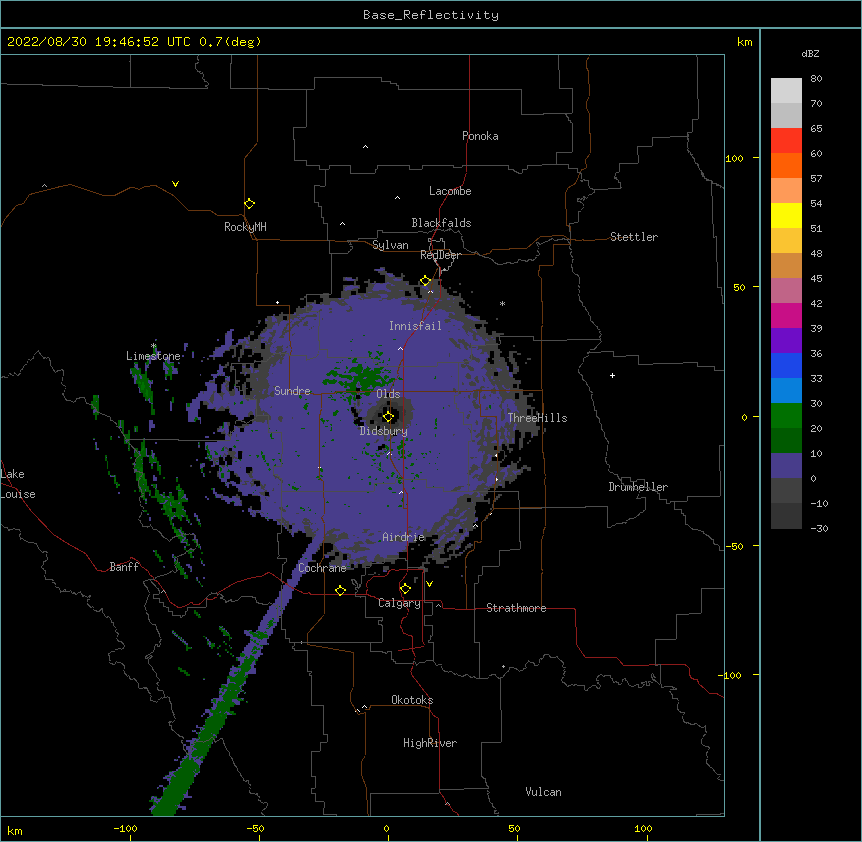This screenshot has width=862, height=842.
Task: Click the -30 value on the dBZ scale
Action: pos(819,528)
